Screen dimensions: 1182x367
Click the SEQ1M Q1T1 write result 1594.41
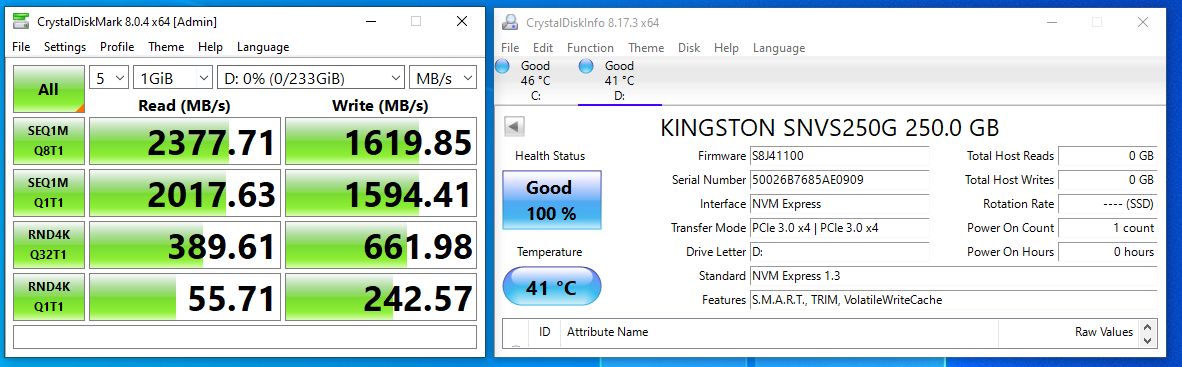[381, 193]
